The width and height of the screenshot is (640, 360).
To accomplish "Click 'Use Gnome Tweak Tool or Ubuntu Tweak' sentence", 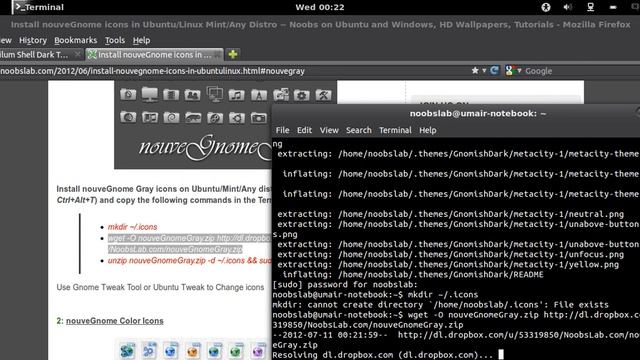I will coord(160,287).
